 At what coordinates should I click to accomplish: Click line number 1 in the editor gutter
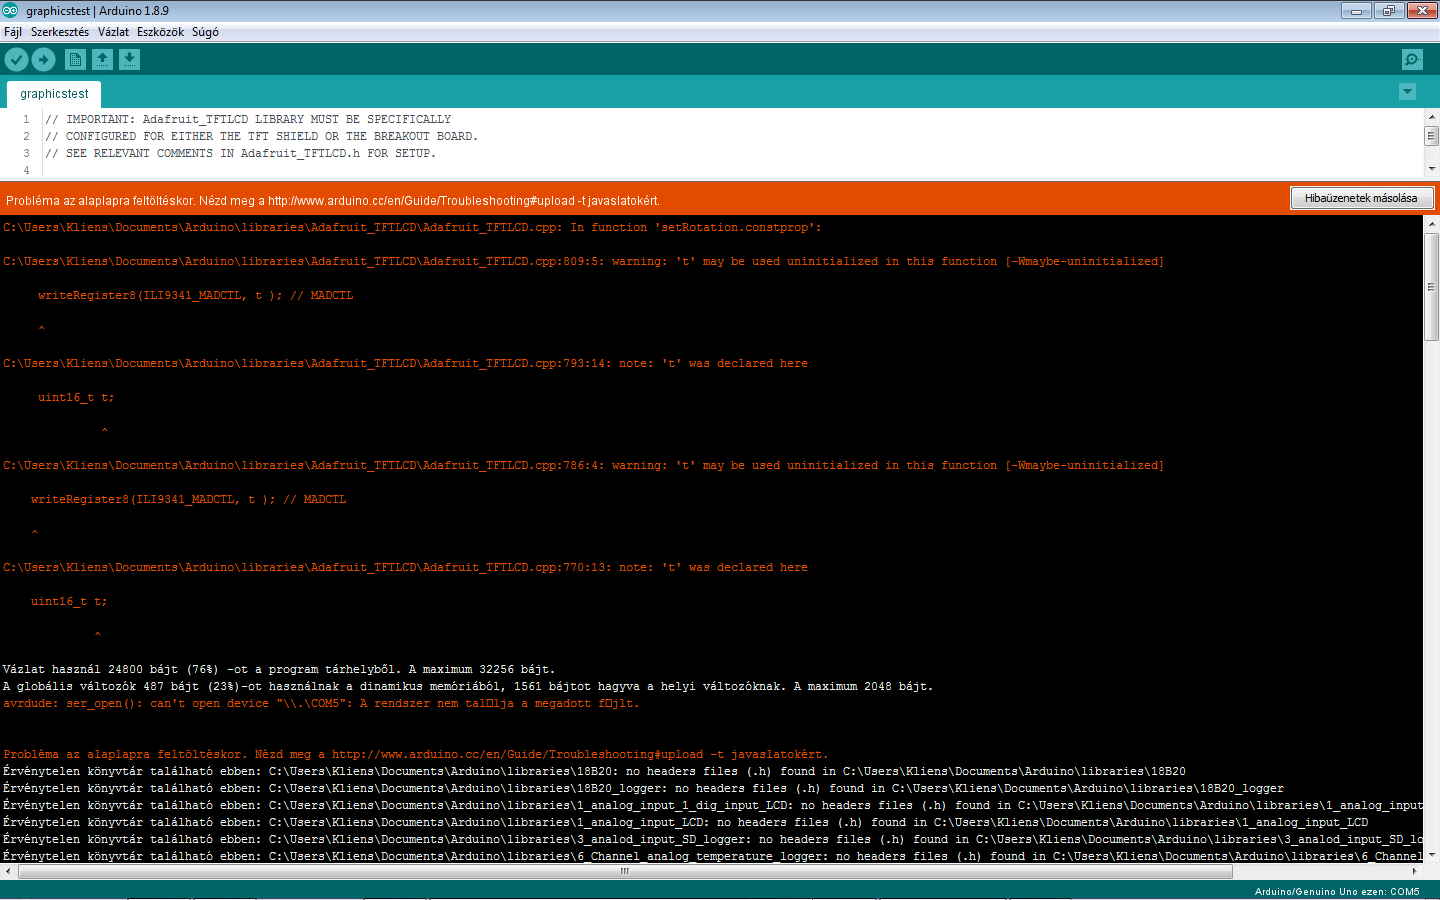[x=26, y=119]
